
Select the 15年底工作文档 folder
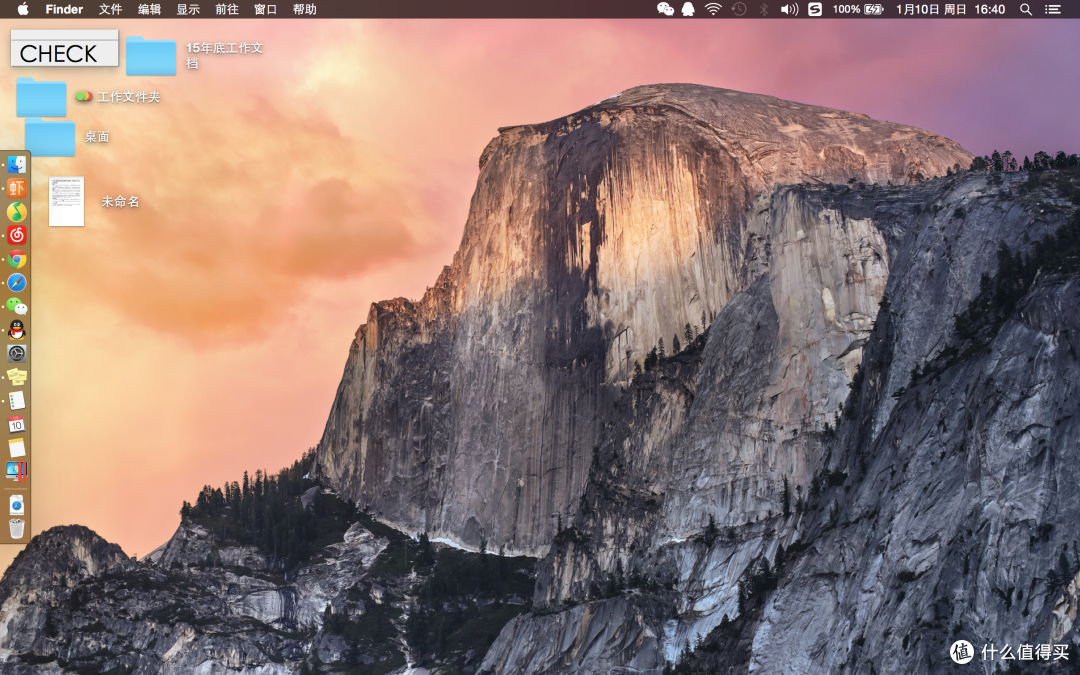click(151, 56)
